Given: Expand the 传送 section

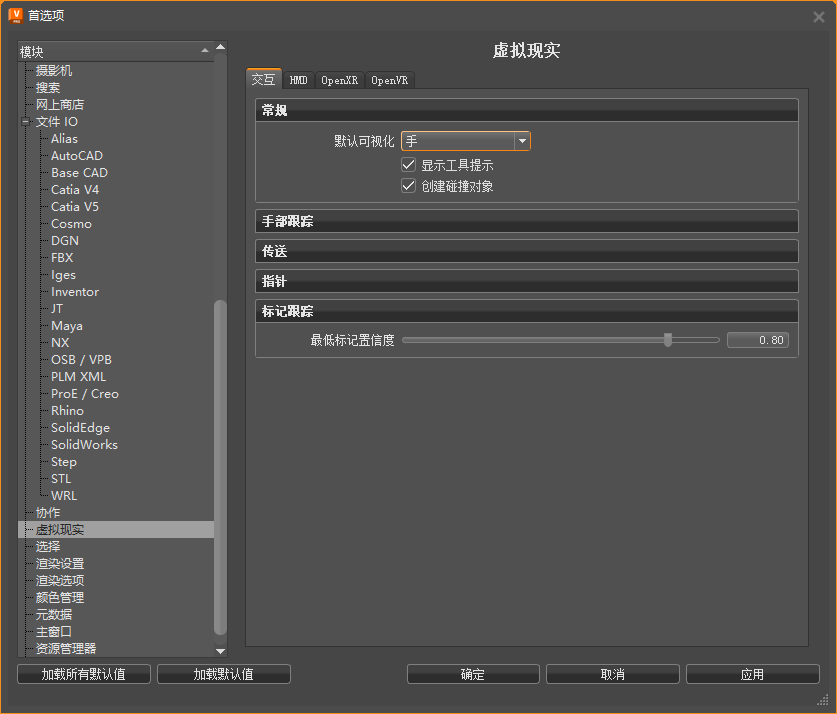Looking at the screenshot, I should [527, 251].
